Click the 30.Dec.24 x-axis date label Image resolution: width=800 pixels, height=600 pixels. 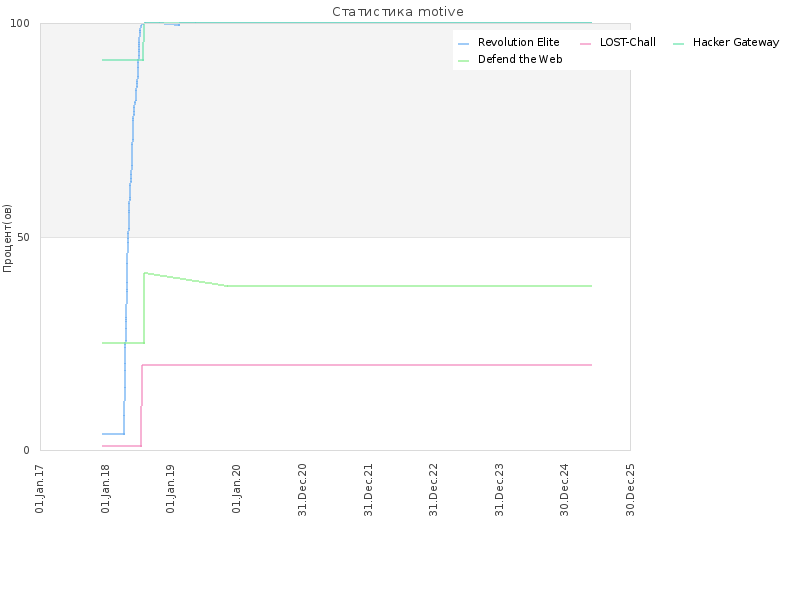pyautogui.click(x=564, y=490)
